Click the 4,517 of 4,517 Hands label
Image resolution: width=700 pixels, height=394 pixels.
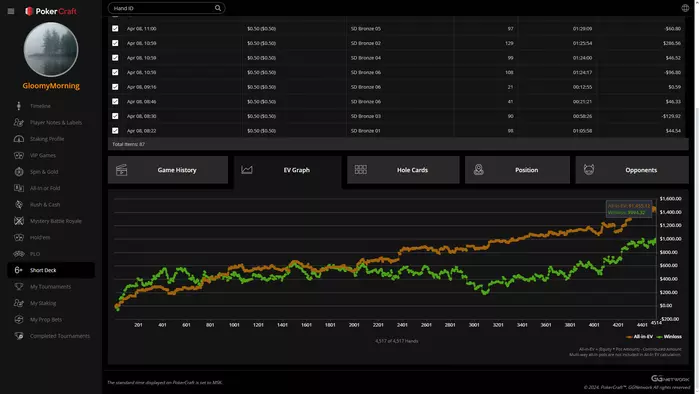click(396, 341)
